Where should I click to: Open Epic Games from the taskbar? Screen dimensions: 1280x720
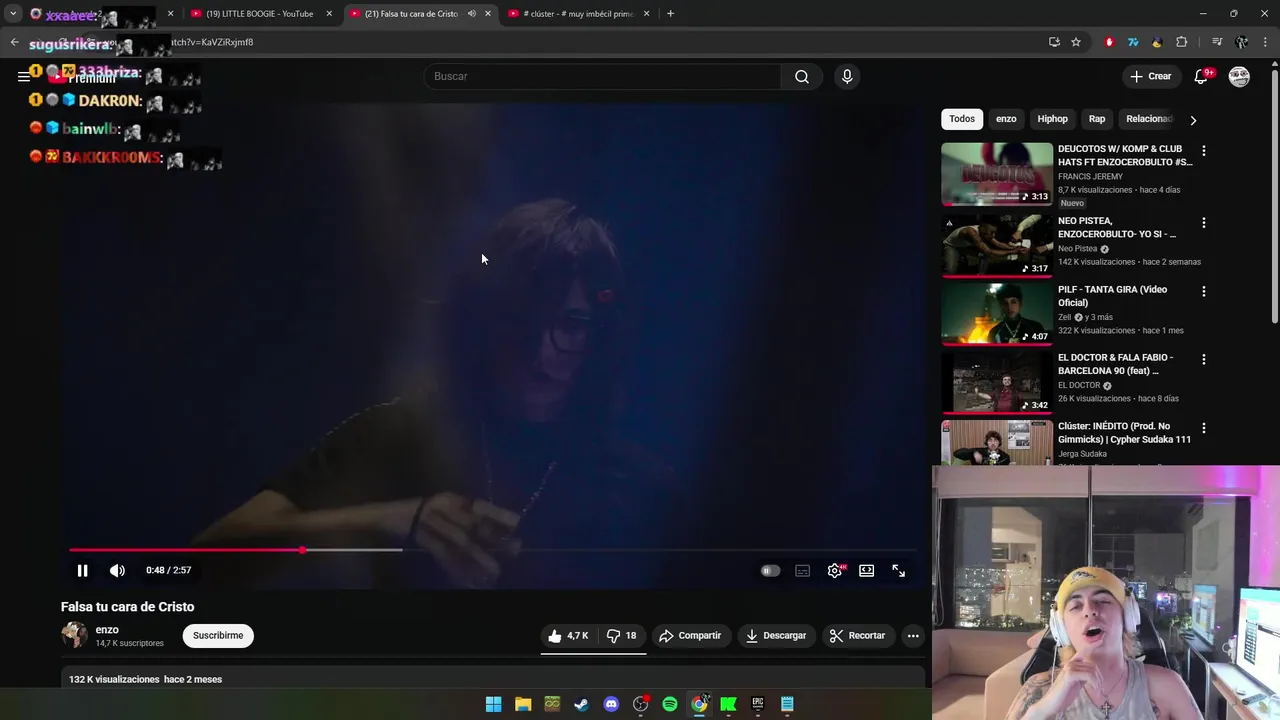pos(758,704)
